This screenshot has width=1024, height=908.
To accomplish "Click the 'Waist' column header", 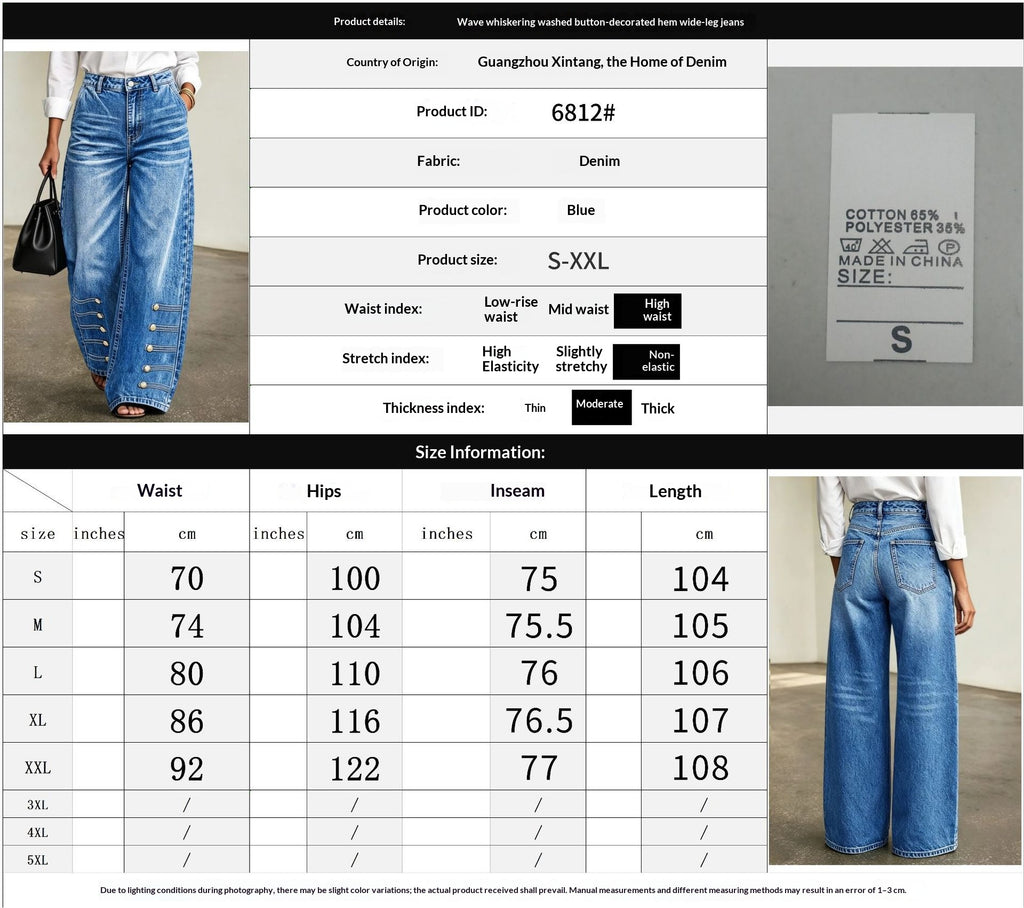I will pos(160,491).
